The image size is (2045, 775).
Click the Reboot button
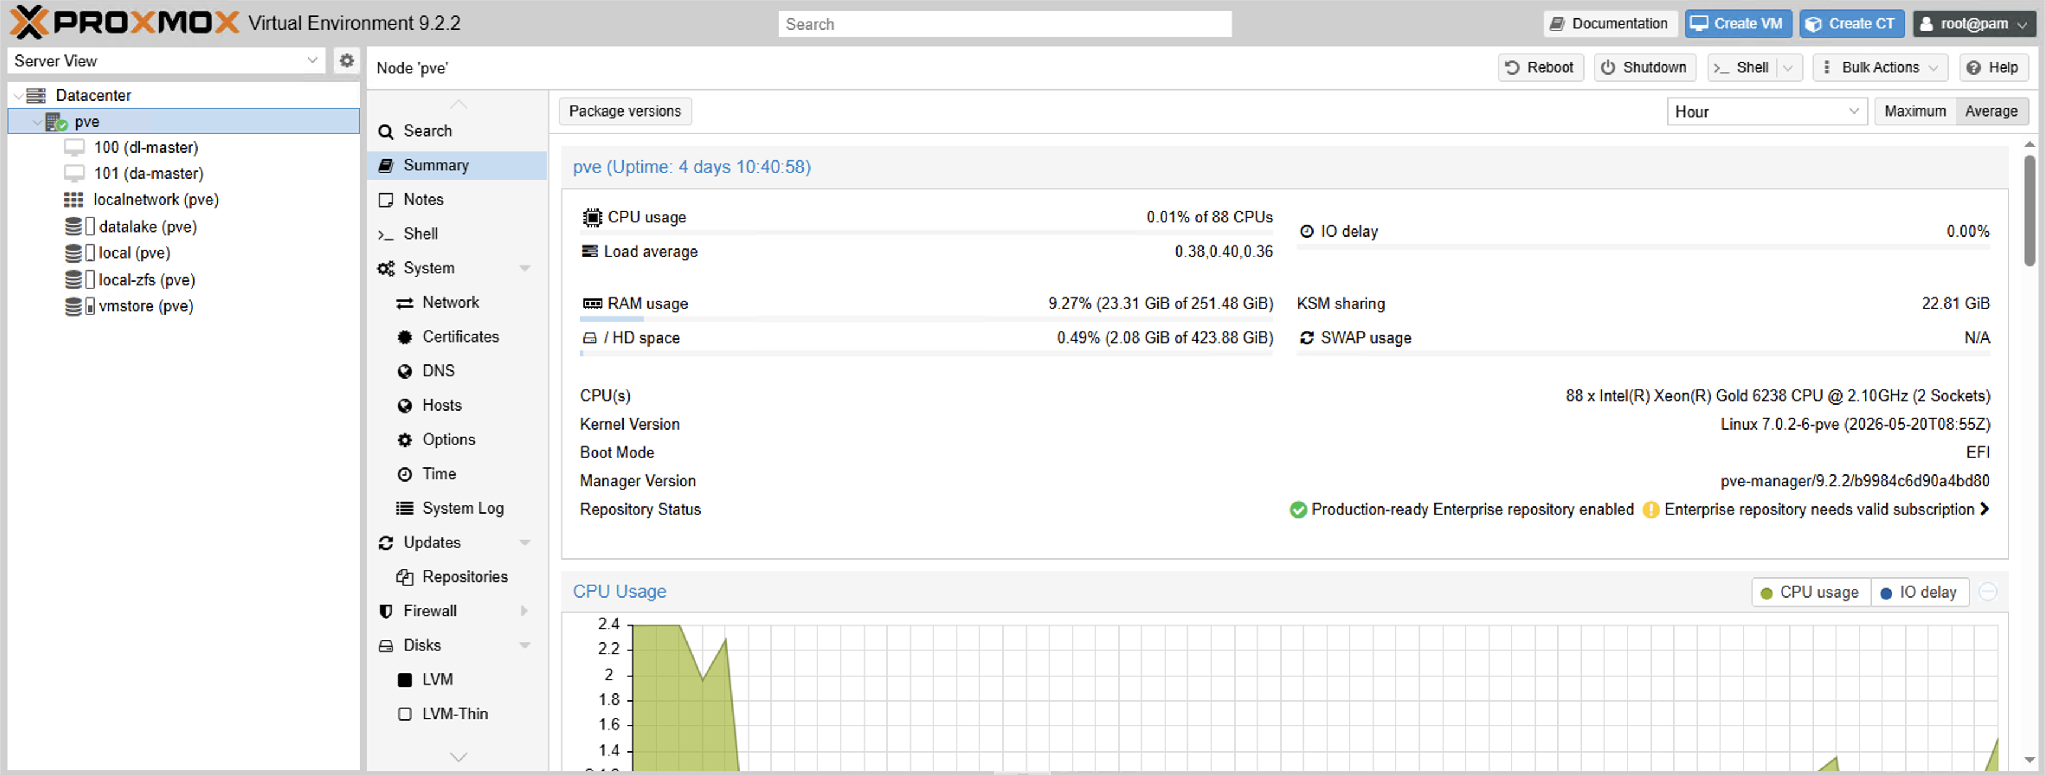click(1540, 68)
